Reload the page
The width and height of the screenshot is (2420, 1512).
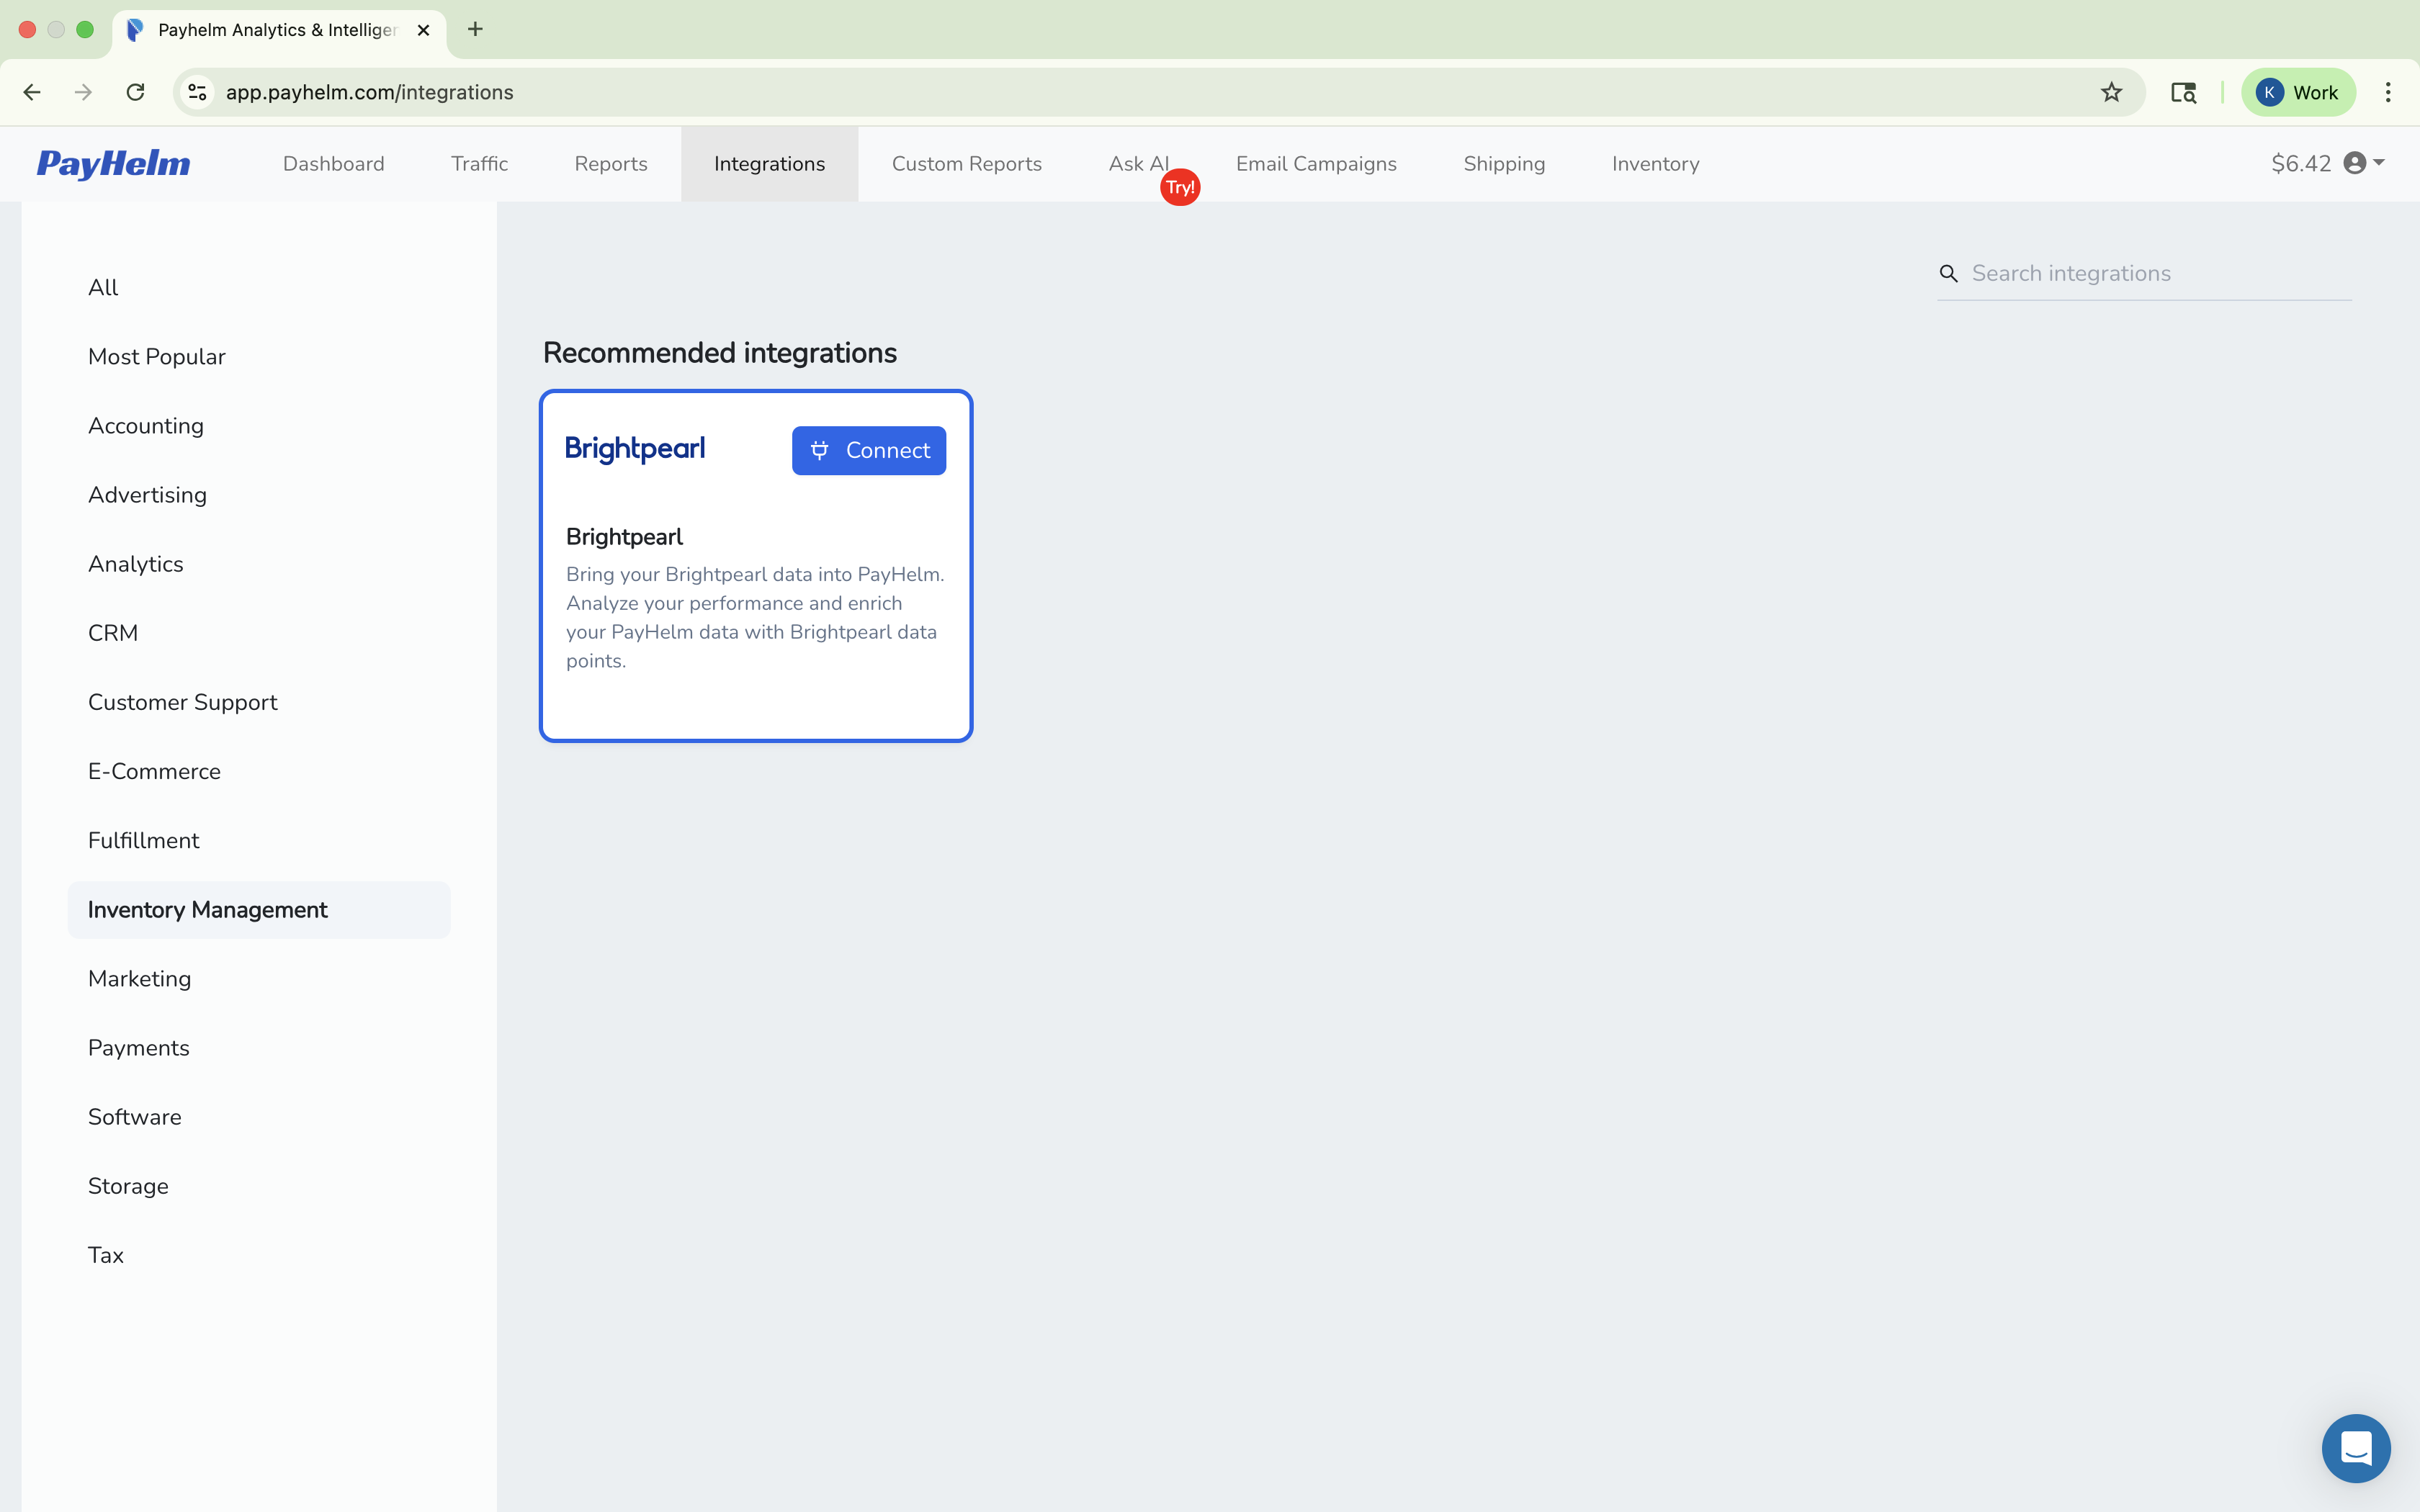pyautogui.click(x=135, y=92)
